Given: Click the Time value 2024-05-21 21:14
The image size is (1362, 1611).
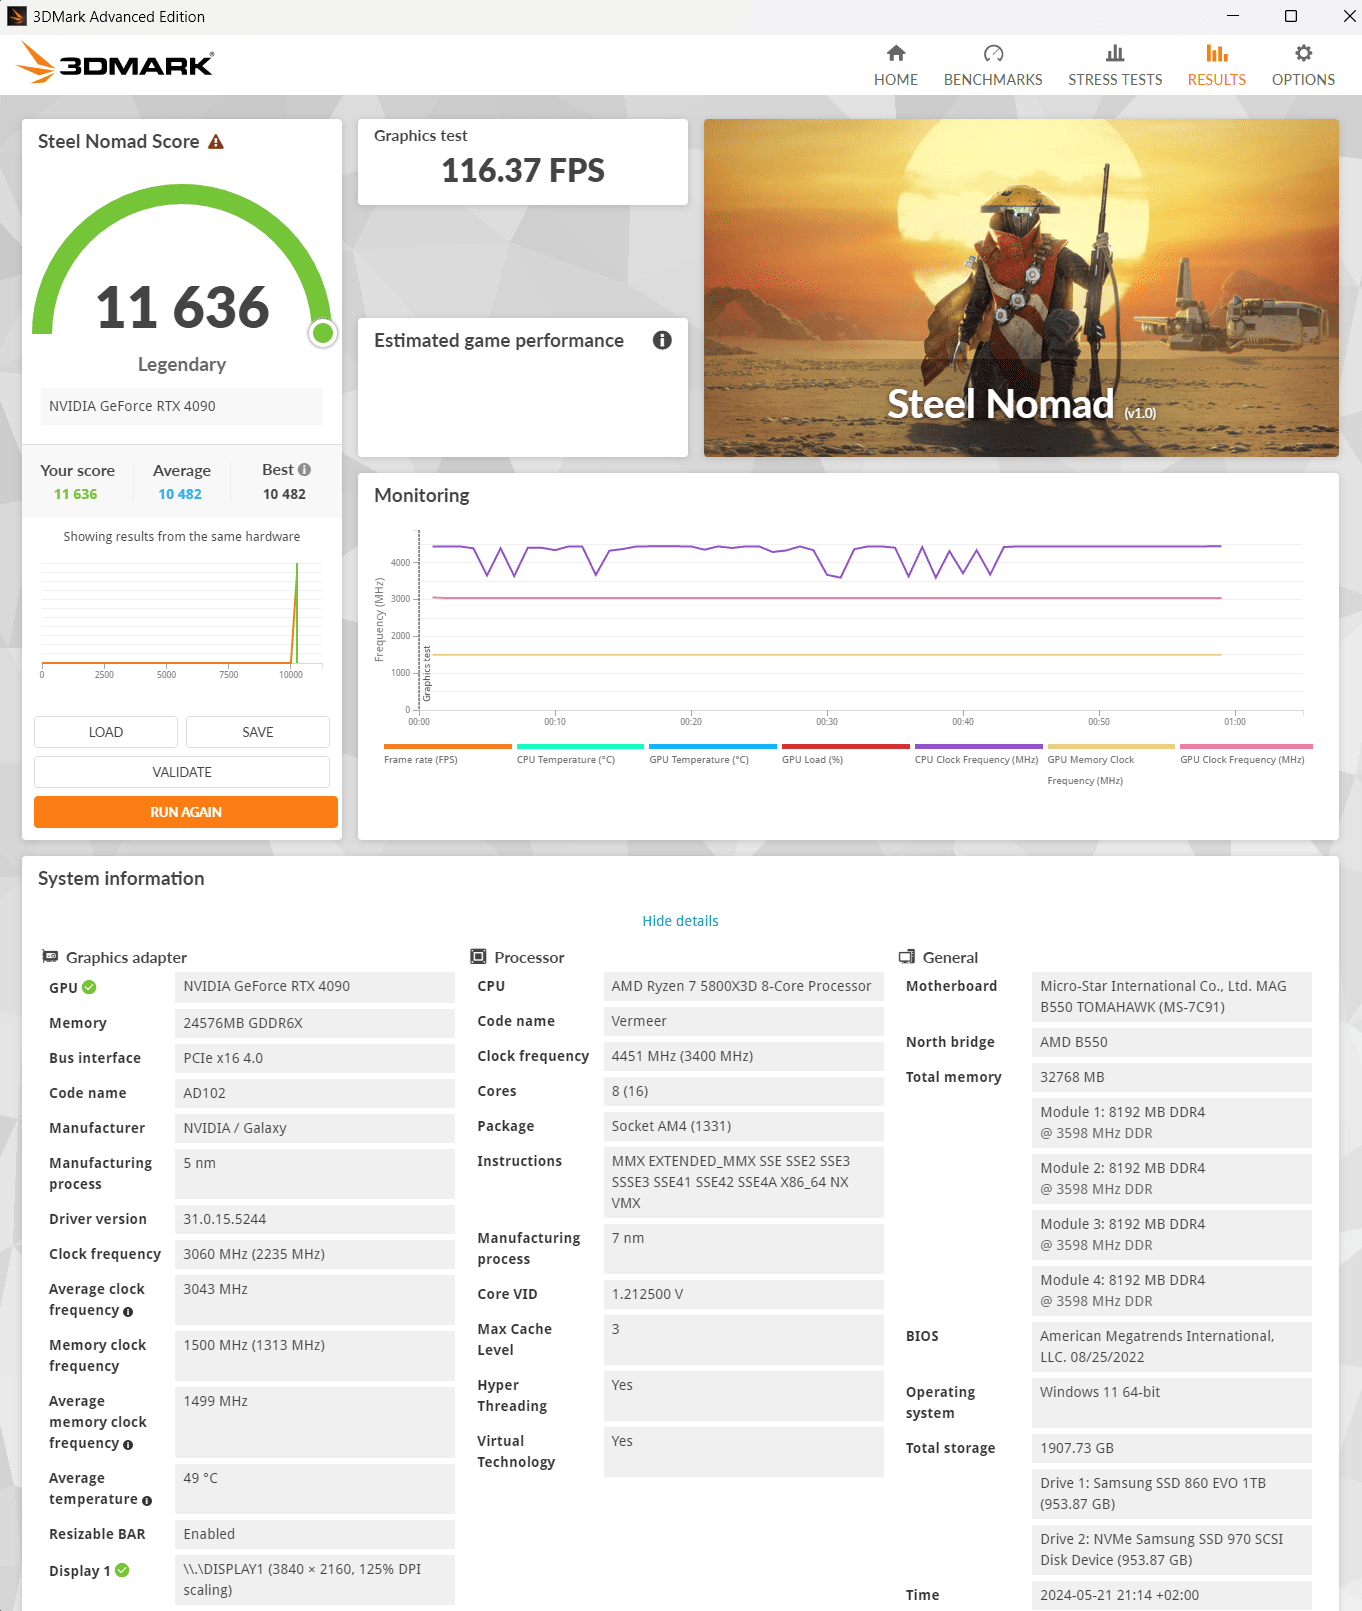Looking at the screenshot, I should pyautogui.click(x=1172, y=1595).
